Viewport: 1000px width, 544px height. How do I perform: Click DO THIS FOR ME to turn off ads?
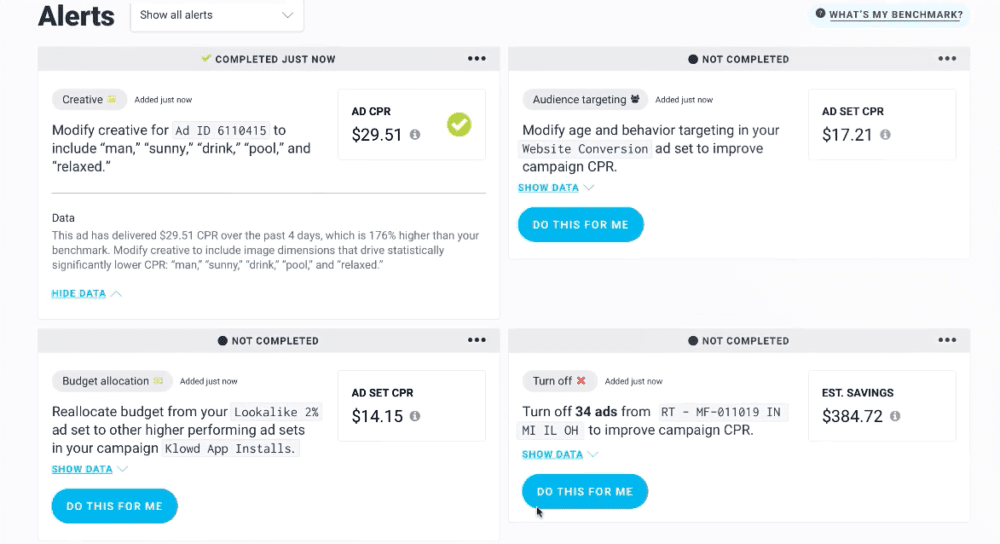584,491
